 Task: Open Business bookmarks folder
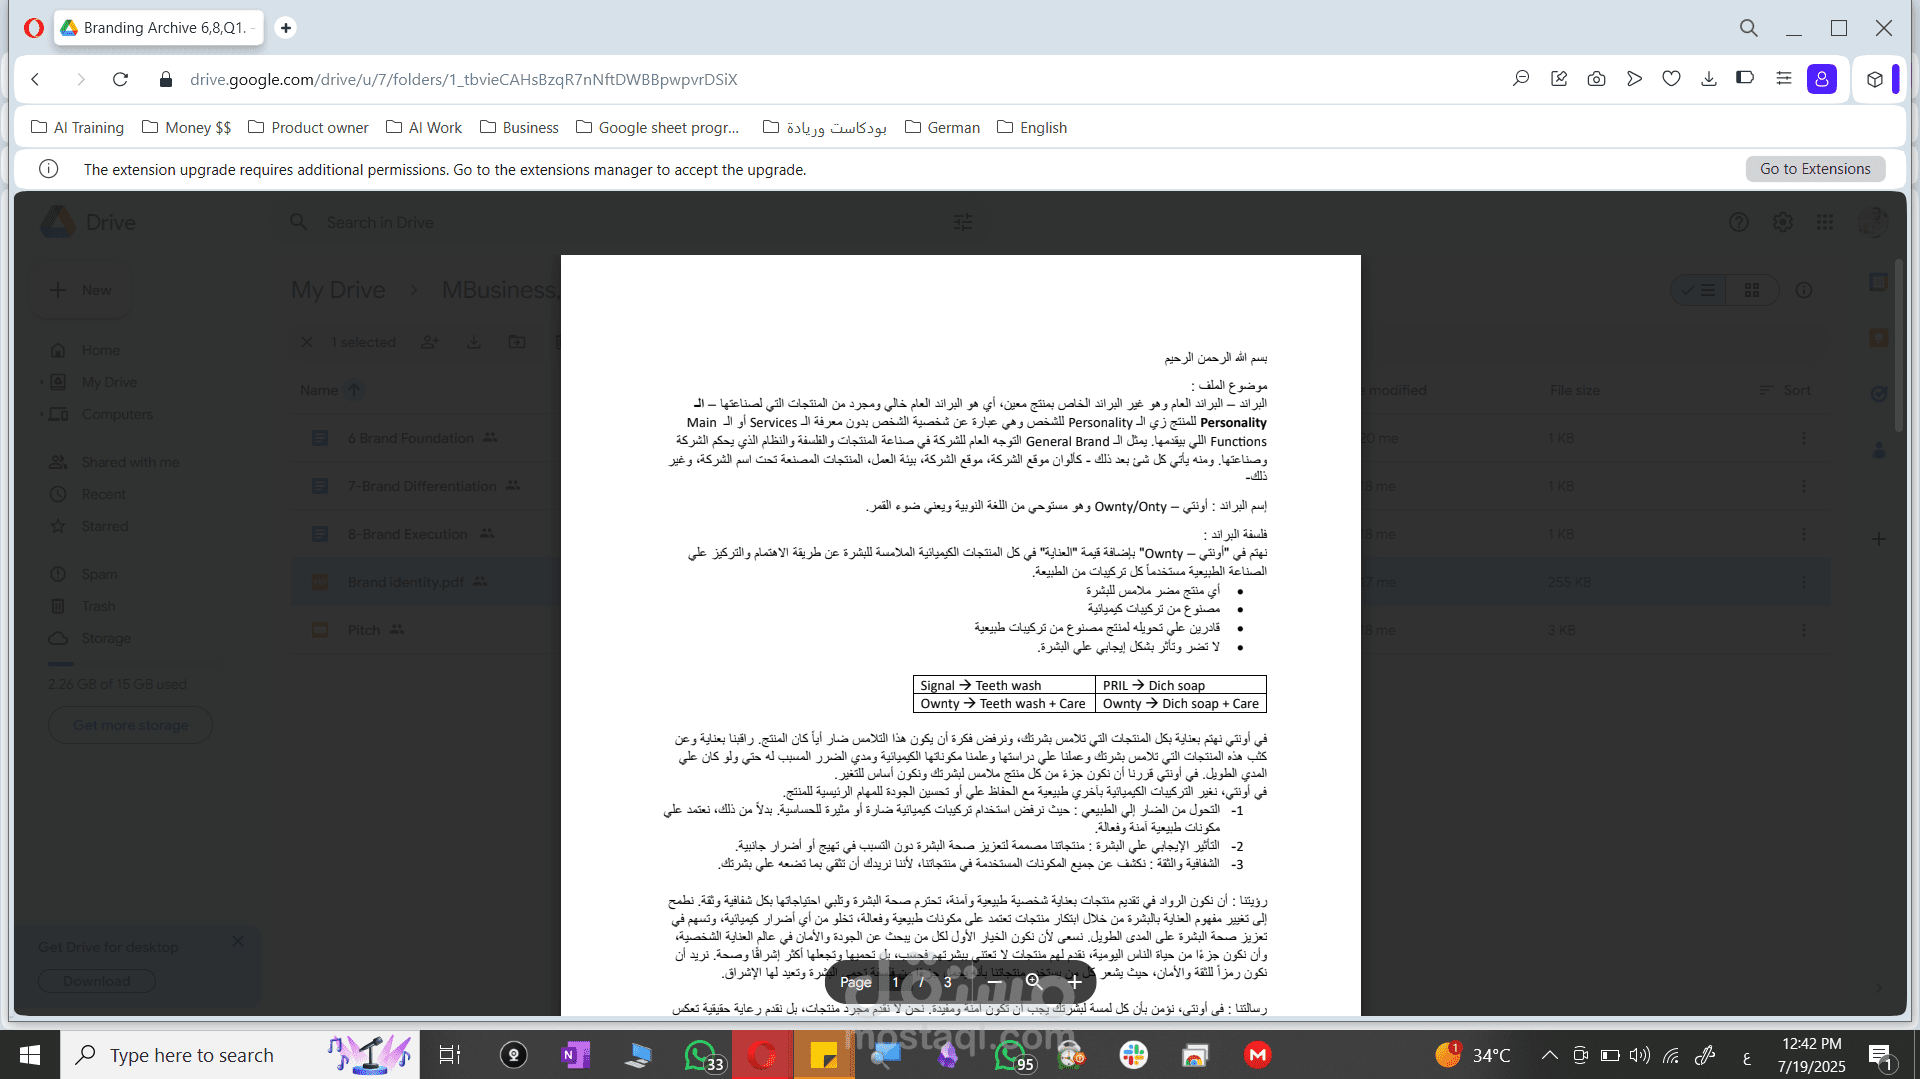pyautogui.click(x=519, y=127)
